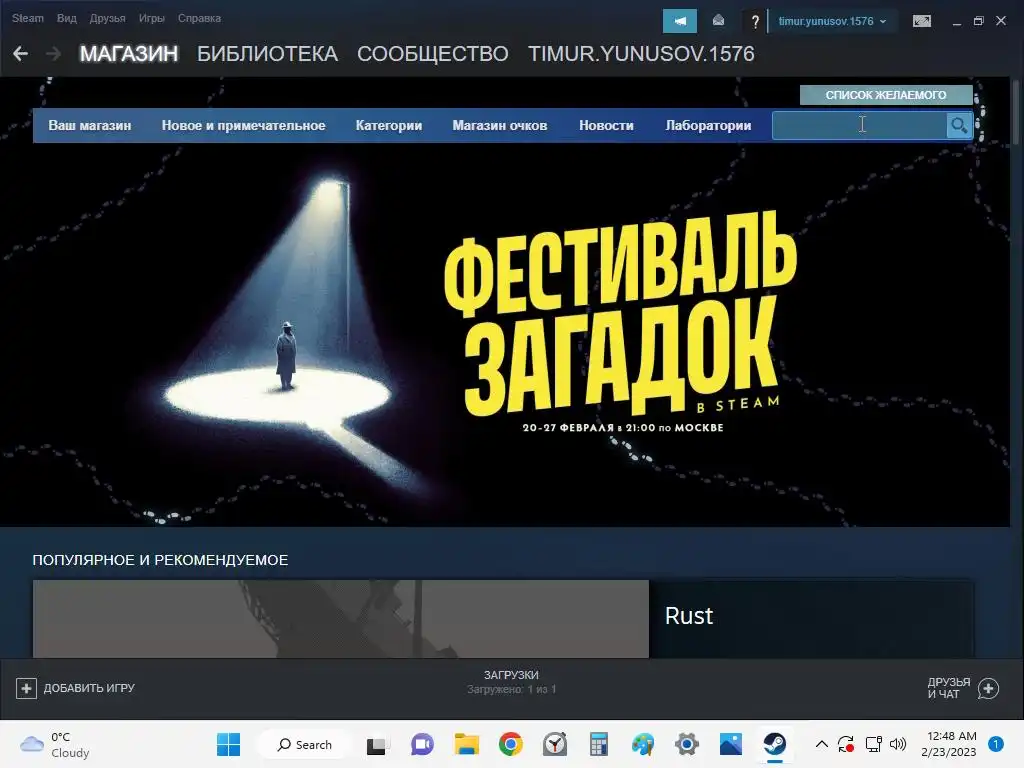Open the network tray icon
1024x768 pixels.
tap(873, 744)
